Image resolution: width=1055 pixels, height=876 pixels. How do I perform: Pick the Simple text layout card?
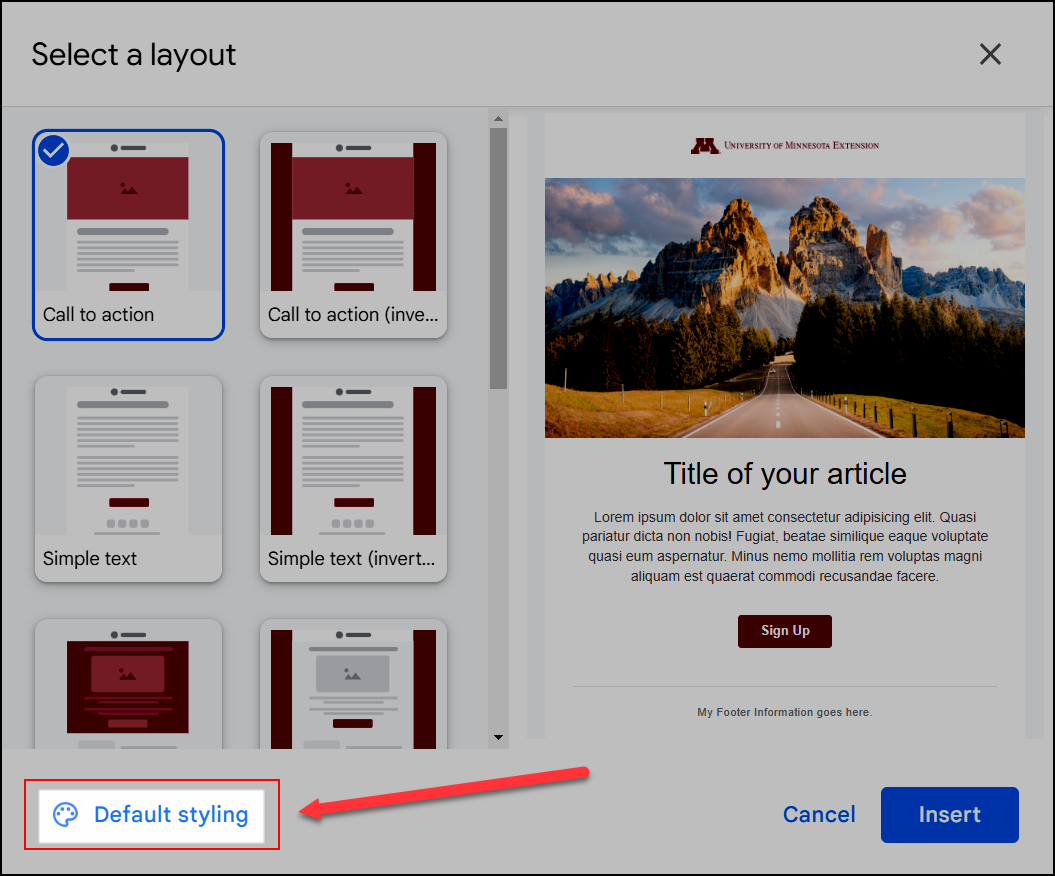tap(128, 478)
